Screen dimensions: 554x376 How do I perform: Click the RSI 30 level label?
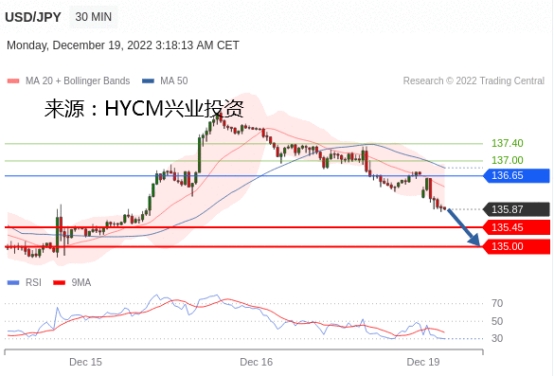click(x=497, y=338)
